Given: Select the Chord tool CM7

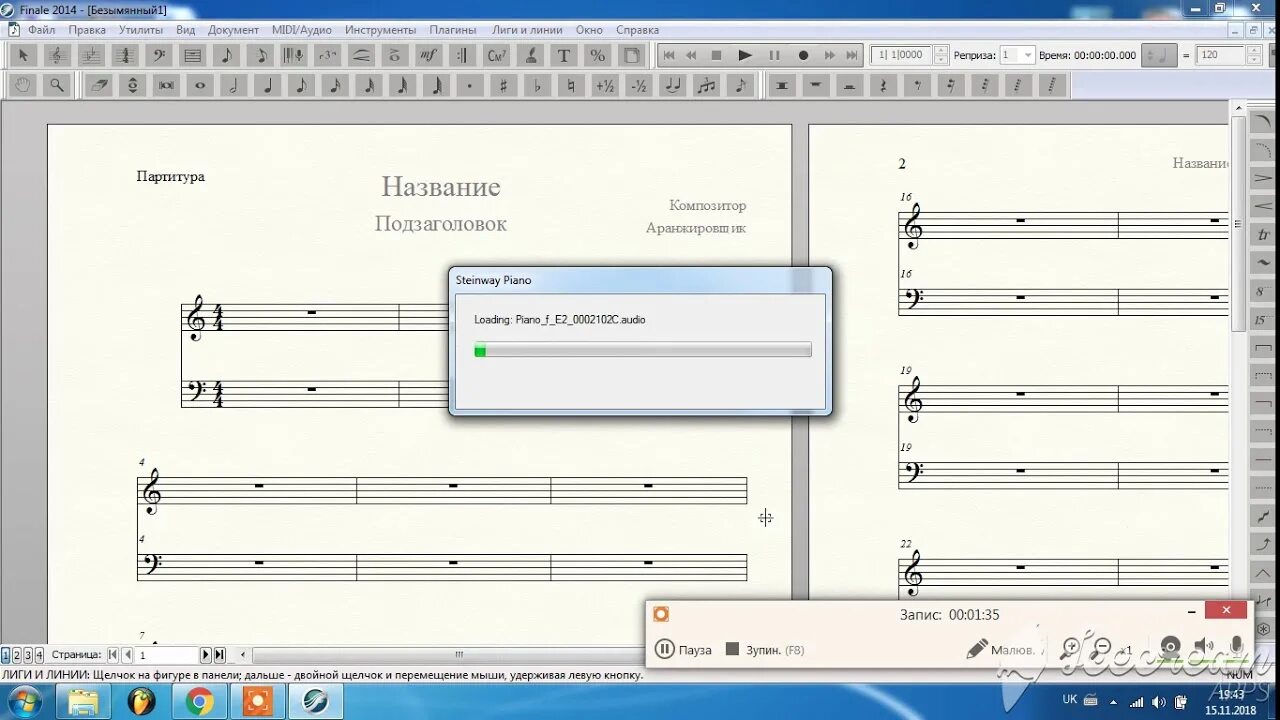Looking at the screenshot, I should click(497, 55).
